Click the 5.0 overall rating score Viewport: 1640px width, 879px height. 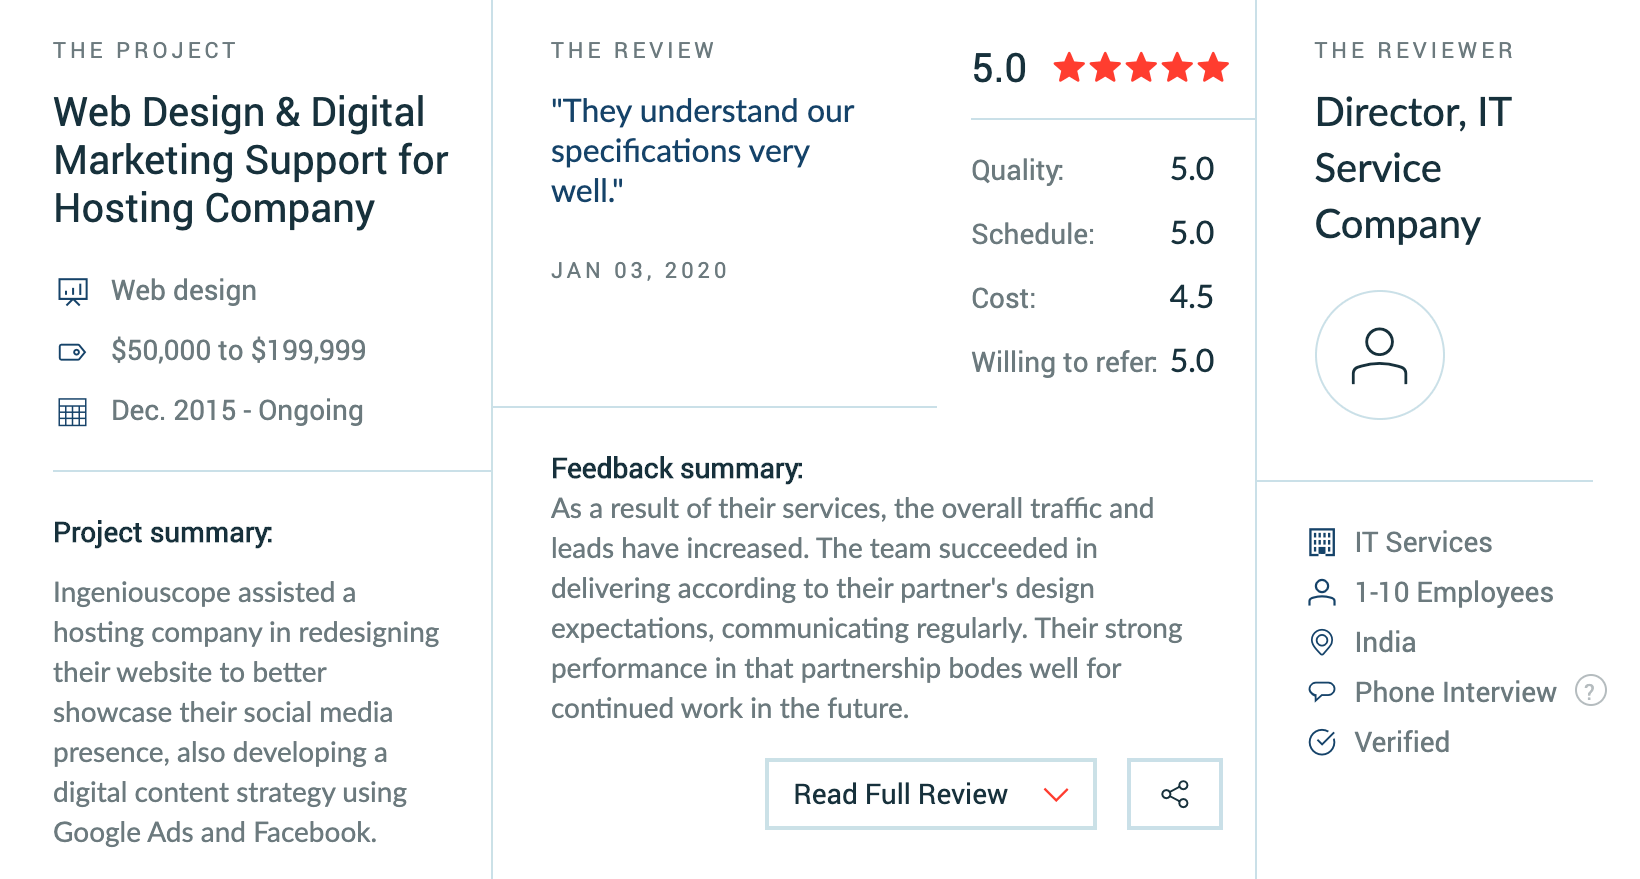pos(999,68)
